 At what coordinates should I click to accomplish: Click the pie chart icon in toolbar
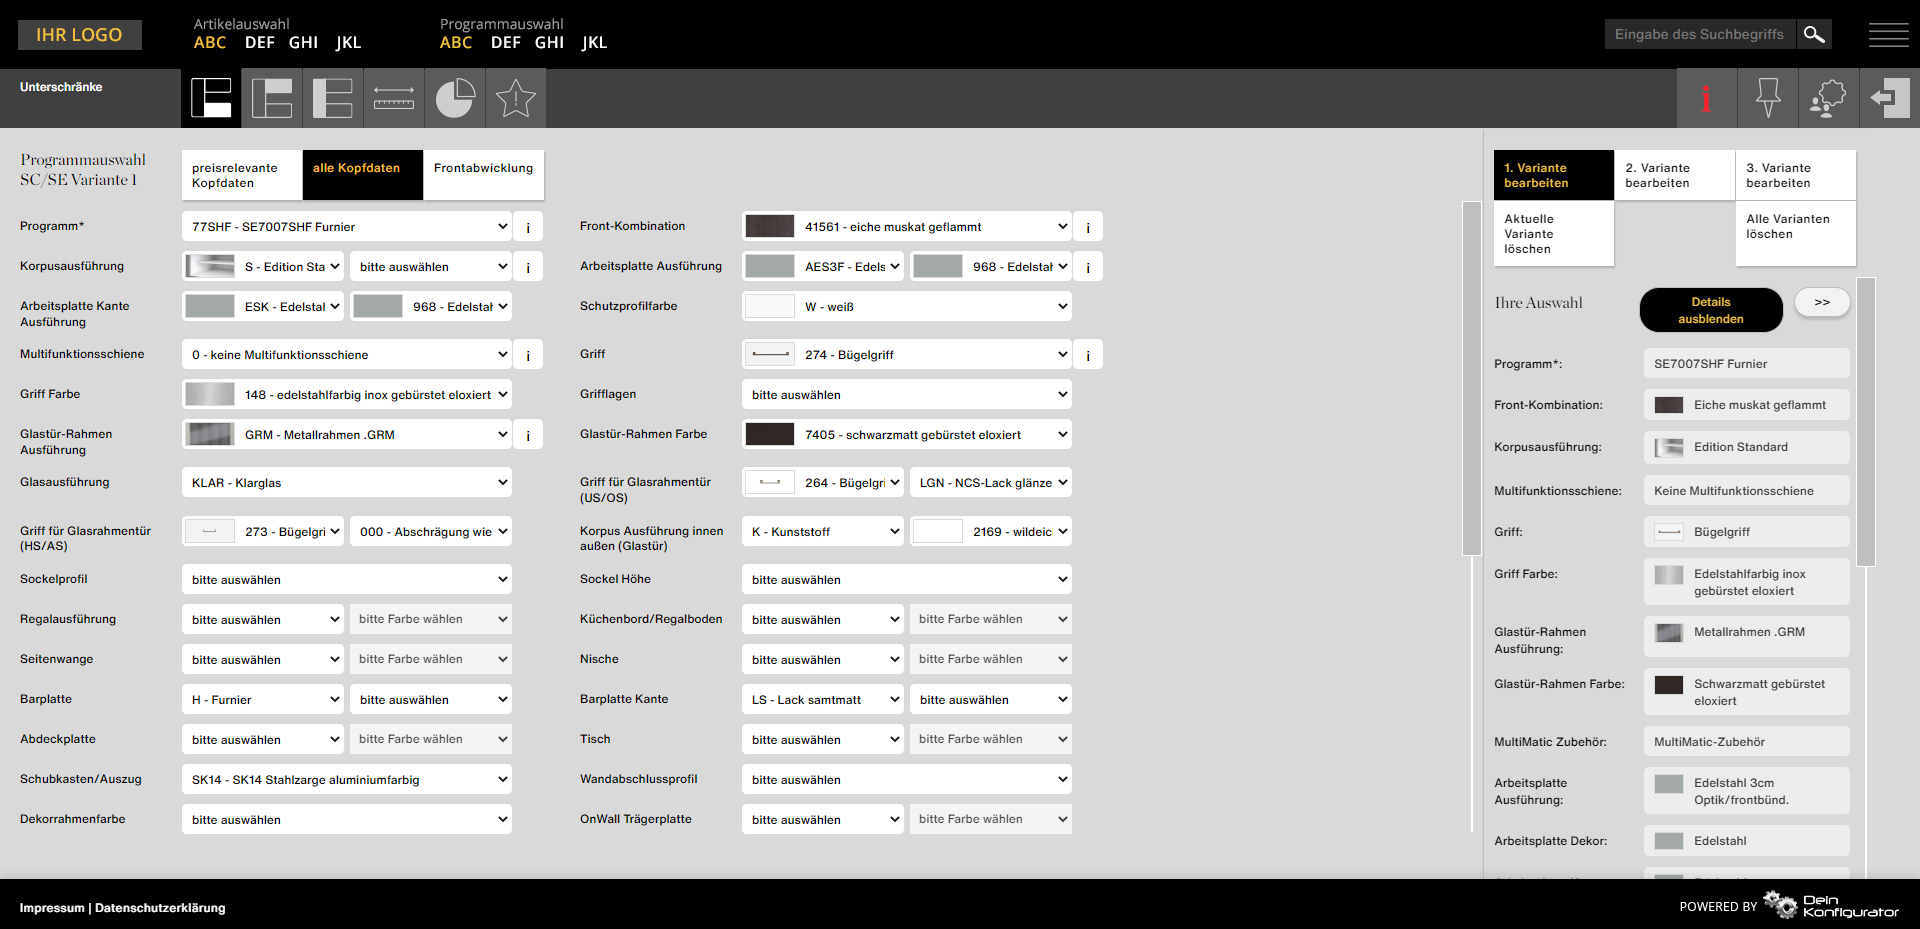pos(455,98)
